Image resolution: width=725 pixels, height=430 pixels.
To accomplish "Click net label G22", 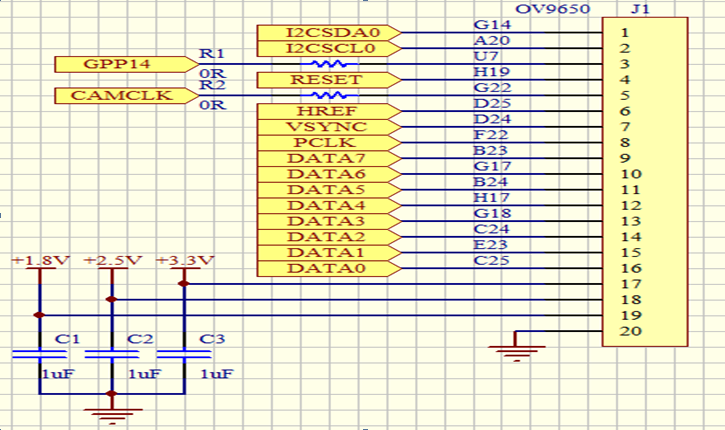I will pos(492,88).
